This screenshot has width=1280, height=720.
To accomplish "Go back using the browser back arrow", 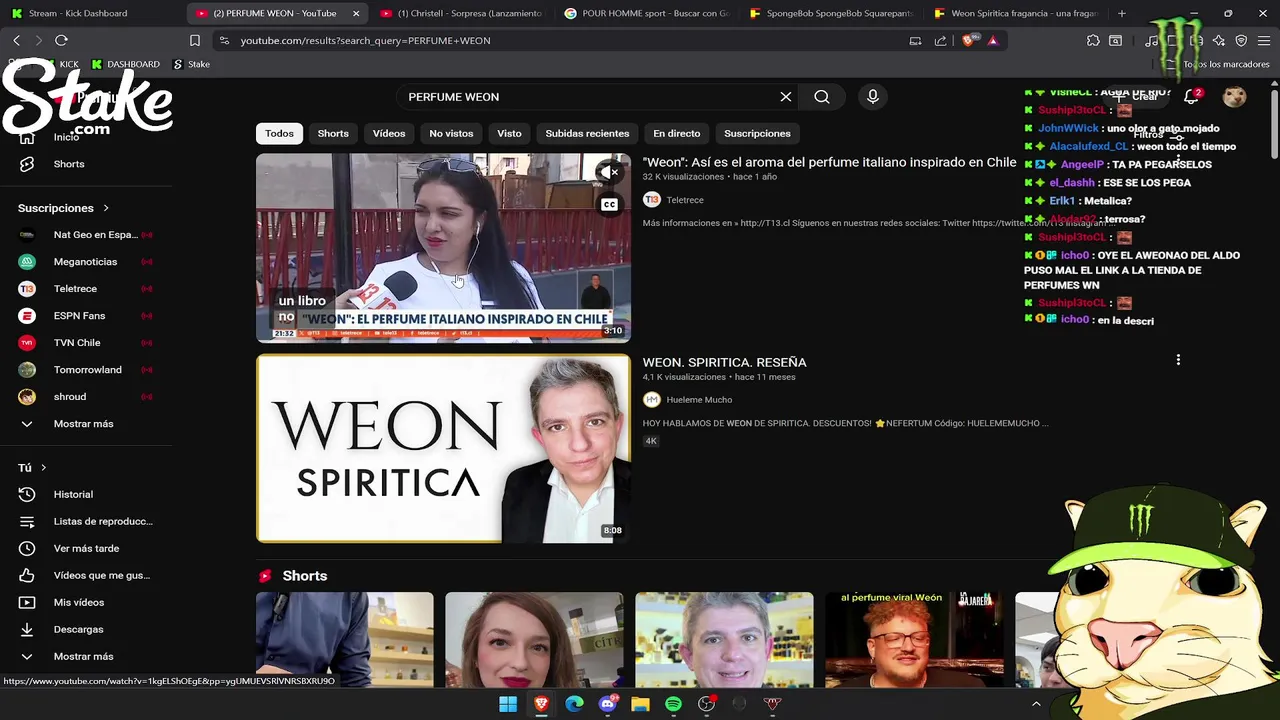I will pos(16,40).
